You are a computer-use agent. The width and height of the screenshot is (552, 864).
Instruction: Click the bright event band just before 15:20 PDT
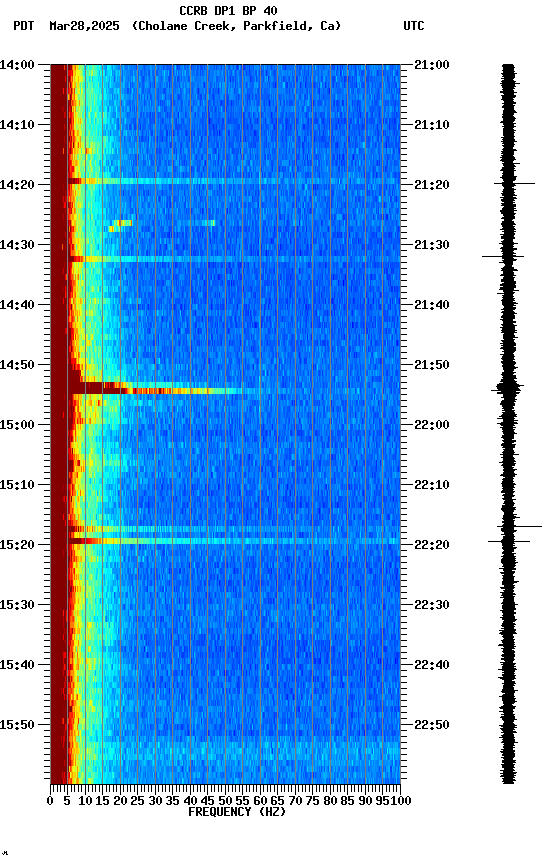click(234, 541)
